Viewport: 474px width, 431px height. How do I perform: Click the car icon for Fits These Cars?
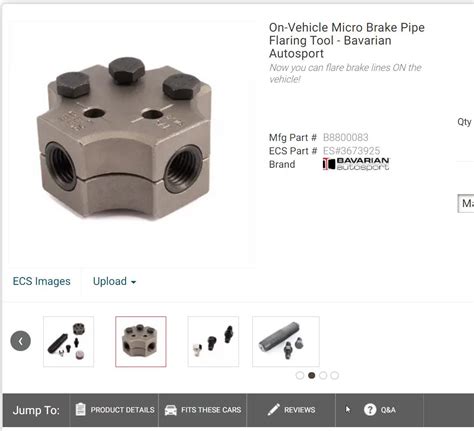[171, 410]
